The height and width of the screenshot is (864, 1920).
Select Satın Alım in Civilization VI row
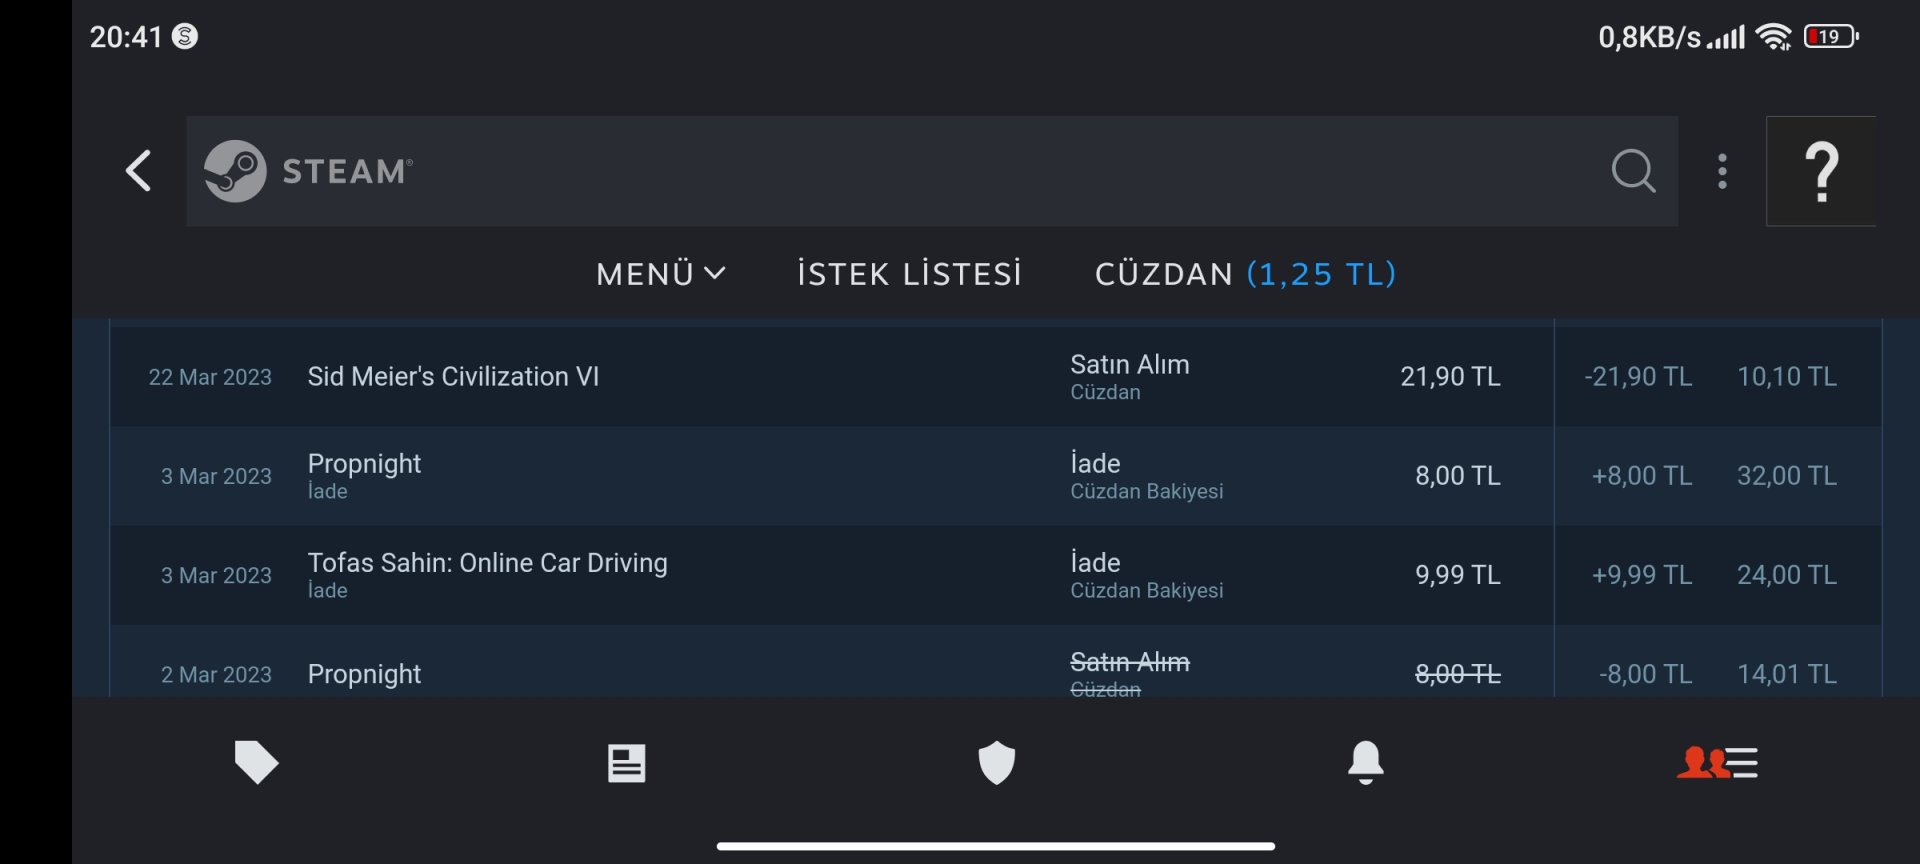[1130, 365]
